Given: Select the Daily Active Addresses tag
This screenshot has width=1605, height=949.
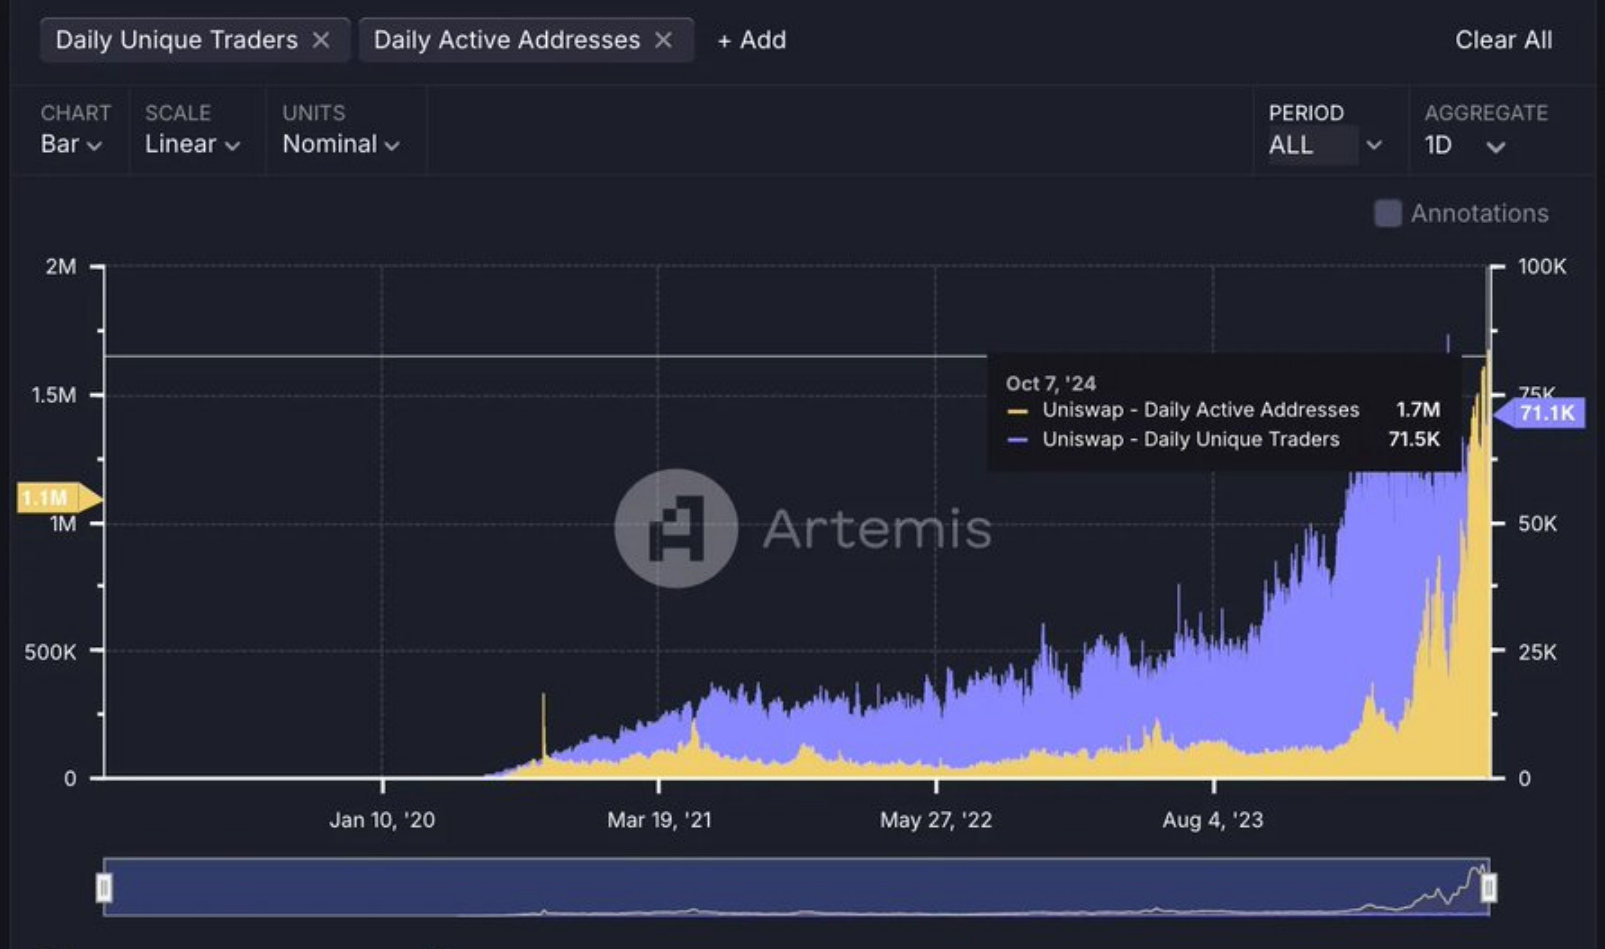Looking at the screenshot, I should (x=507, y=40).
